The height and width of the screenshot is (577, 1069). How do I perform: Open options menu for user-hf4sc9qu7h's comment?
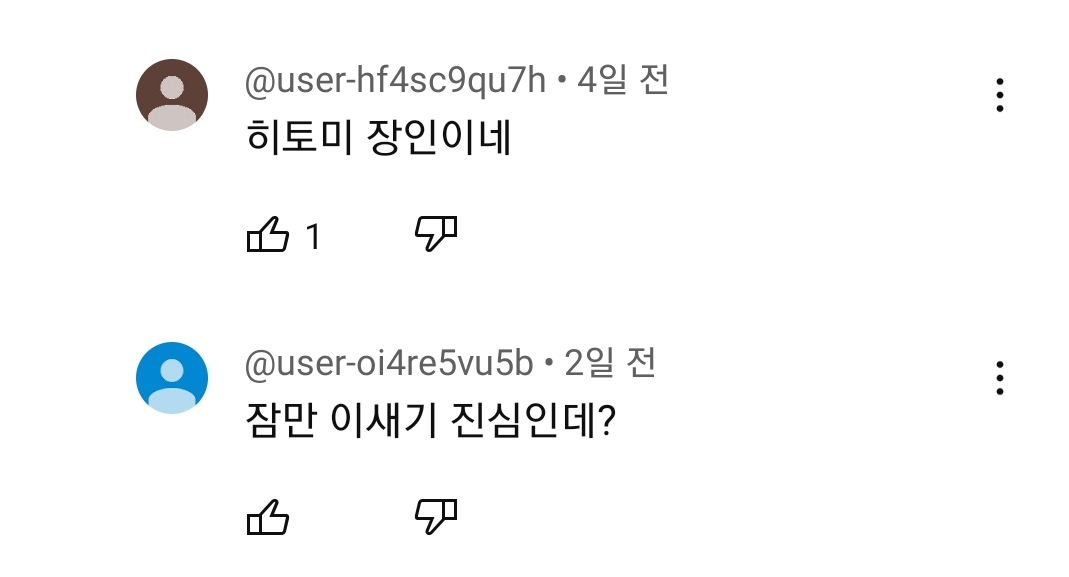[999, 95]
